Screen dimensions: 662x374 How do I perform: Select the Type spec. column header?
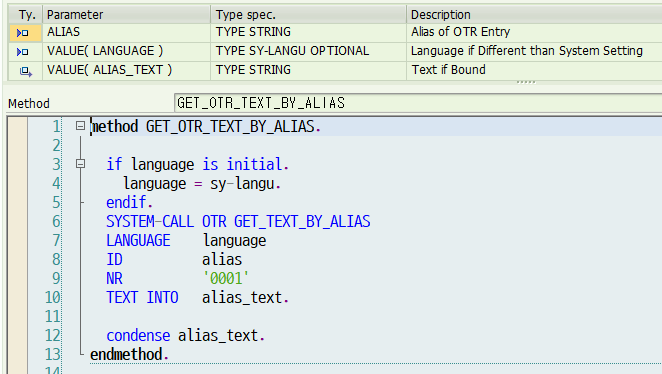pos(309,15)
